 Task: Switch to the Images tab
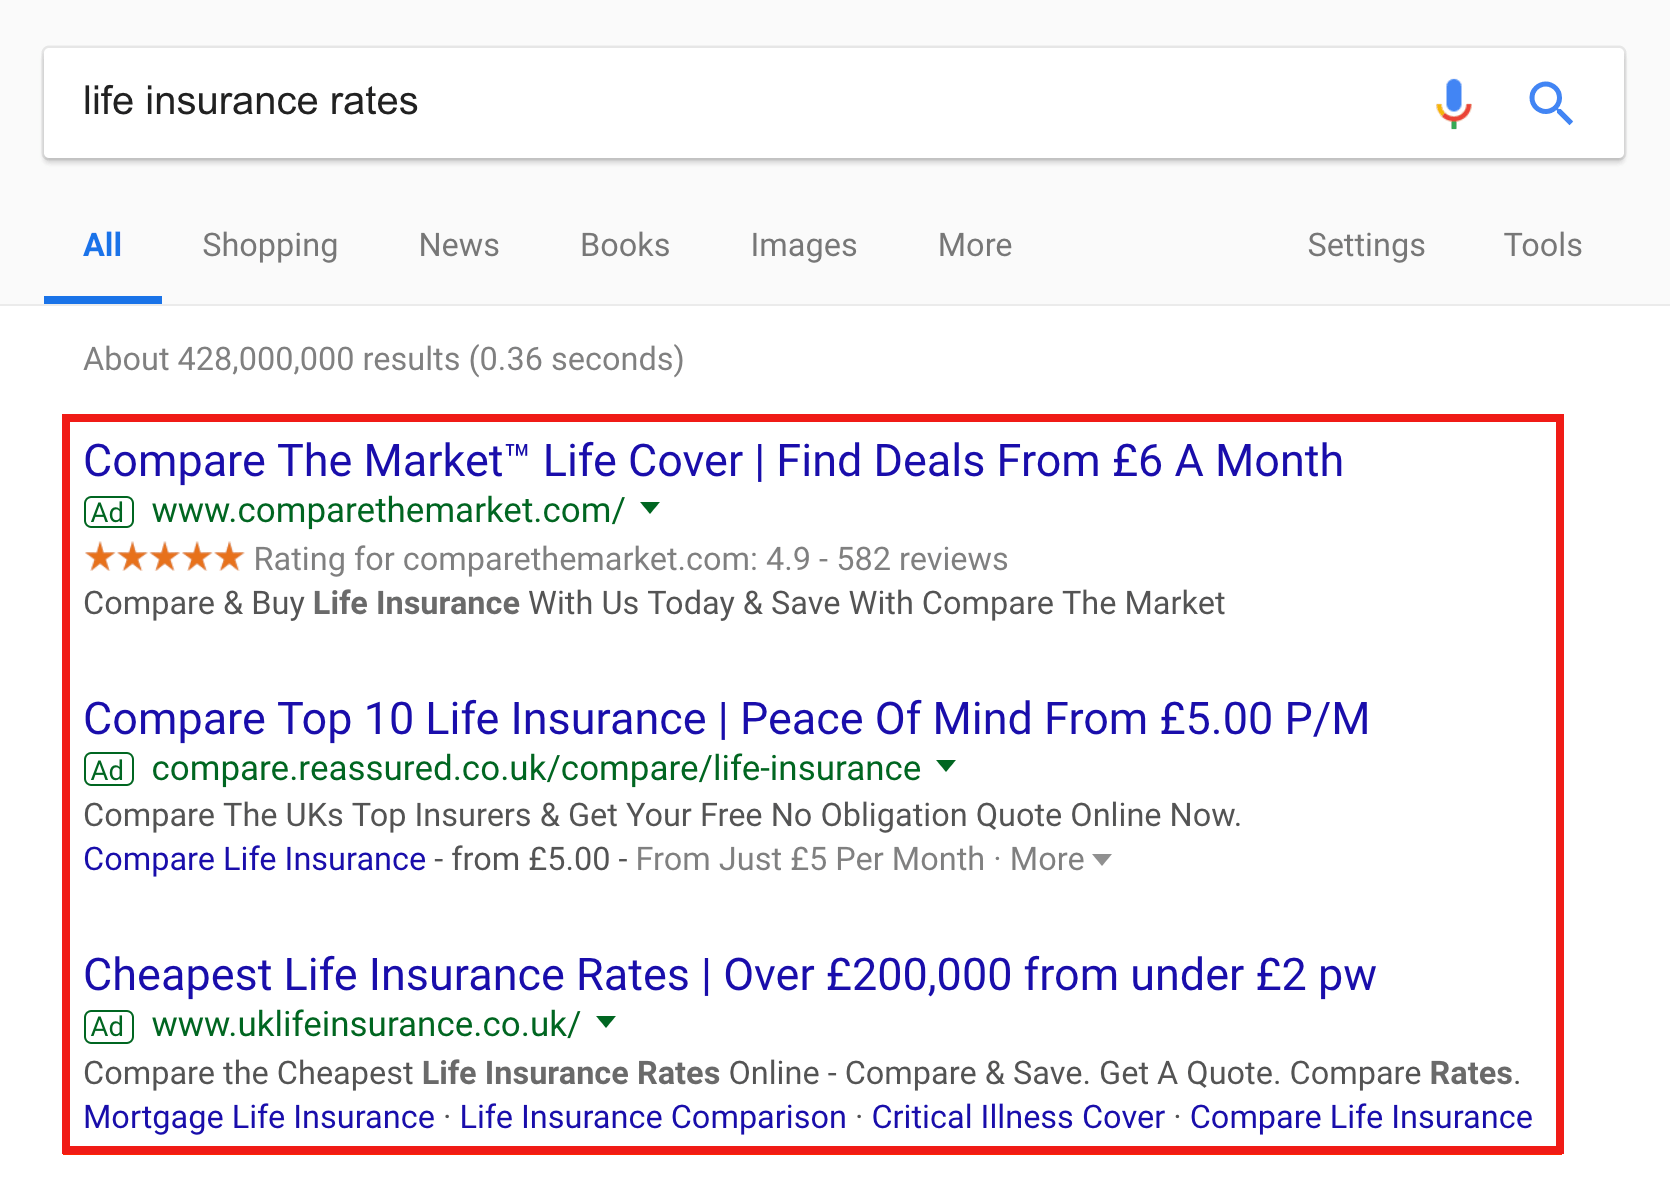click(x=804, y=245)
